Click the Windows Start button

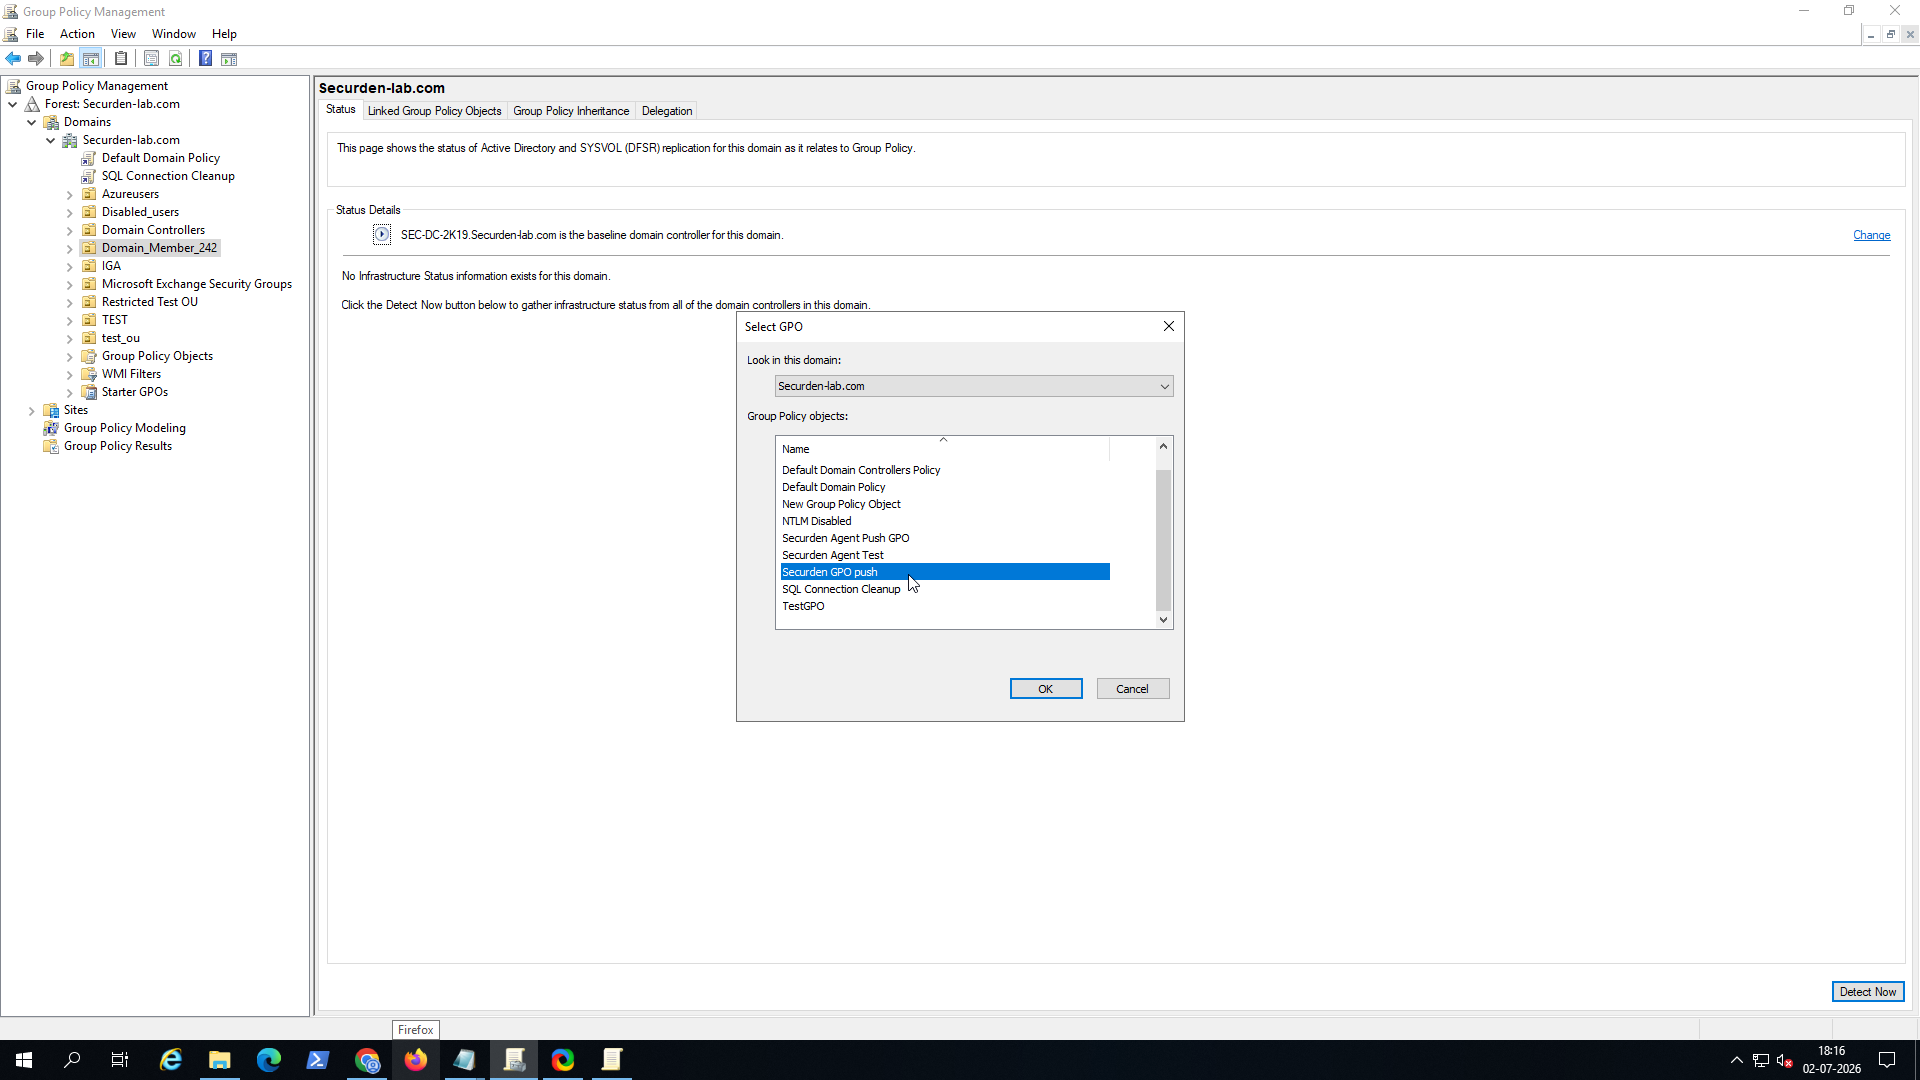[24, 1060]
